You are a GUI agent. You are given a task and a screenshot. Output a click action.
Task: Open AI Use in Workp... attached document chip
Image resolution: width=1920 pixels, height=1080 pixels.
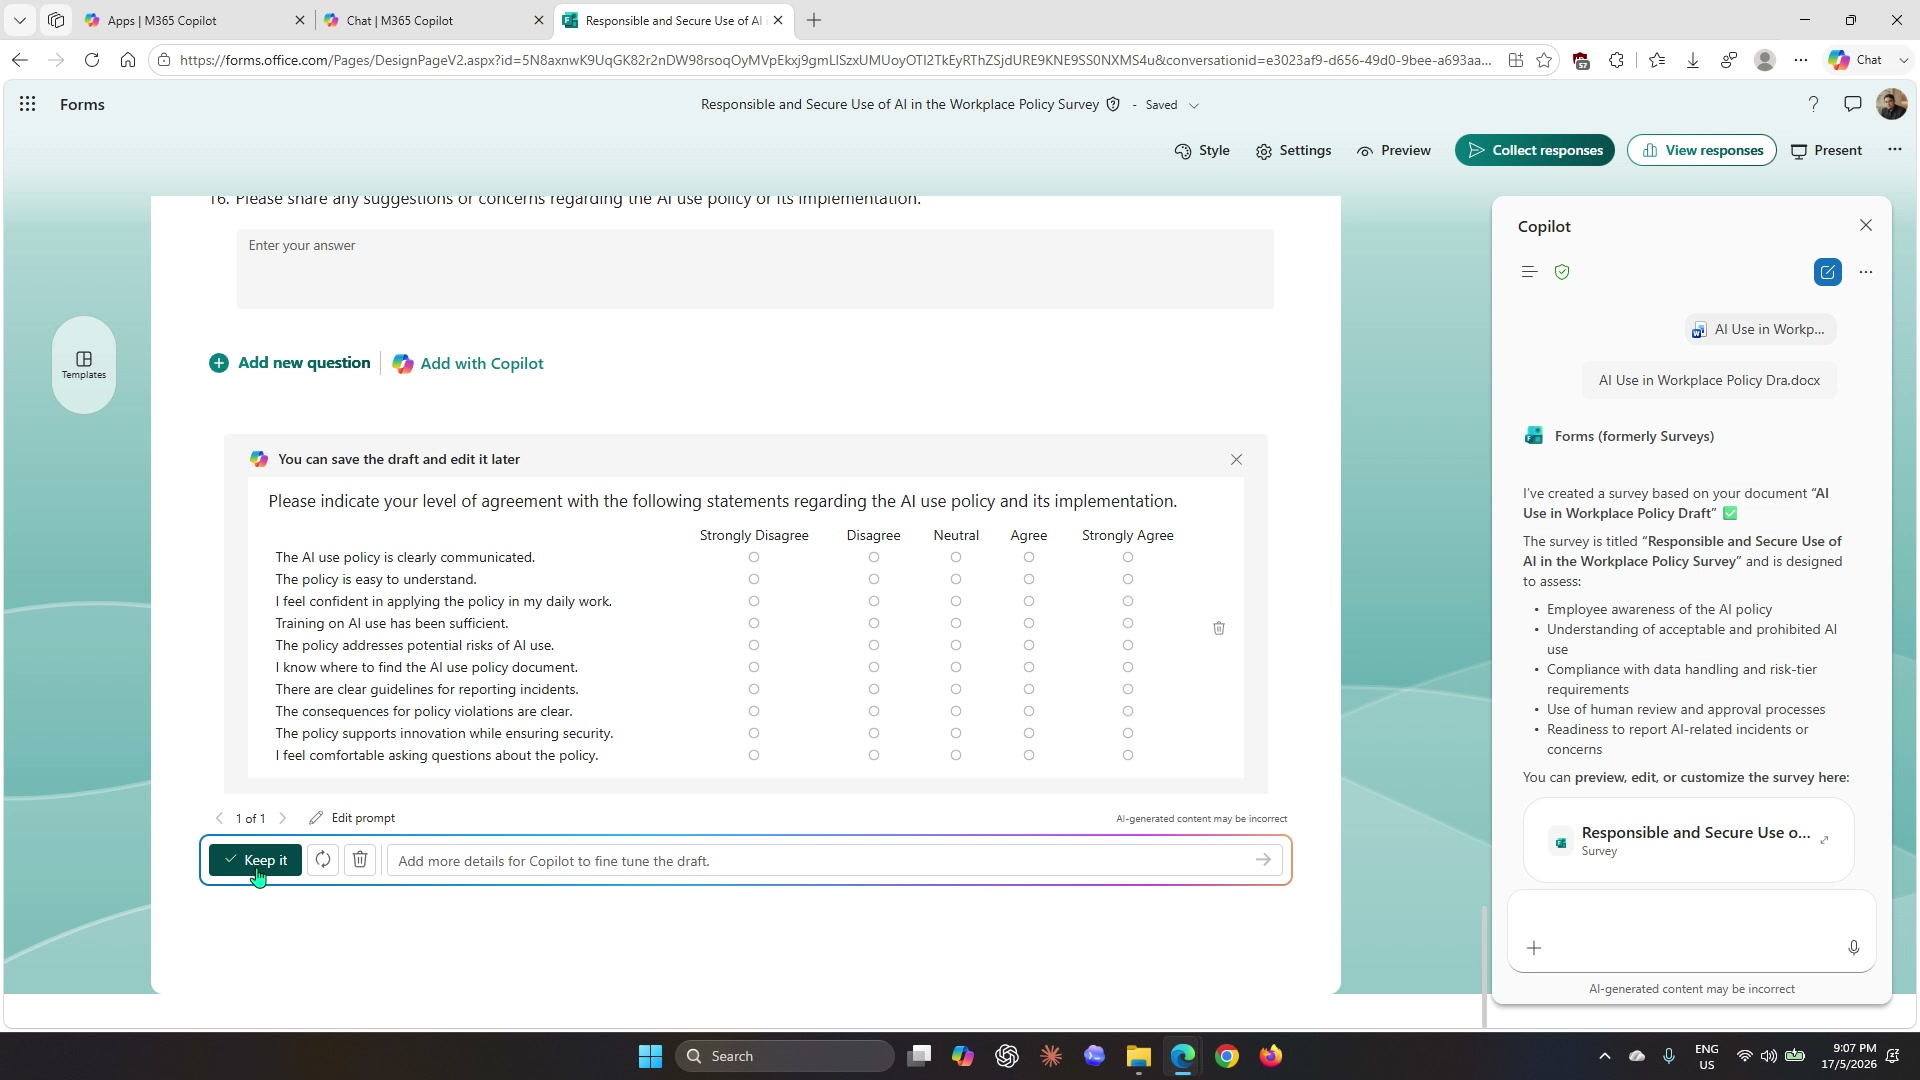(1760, 329)
